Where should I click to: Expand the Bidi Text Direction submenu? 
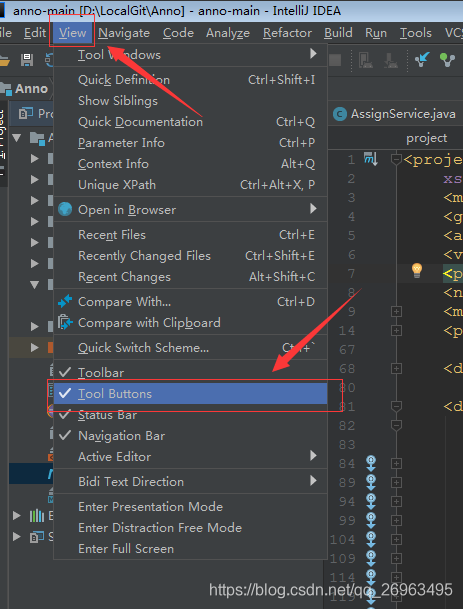[x=190, y=482]
